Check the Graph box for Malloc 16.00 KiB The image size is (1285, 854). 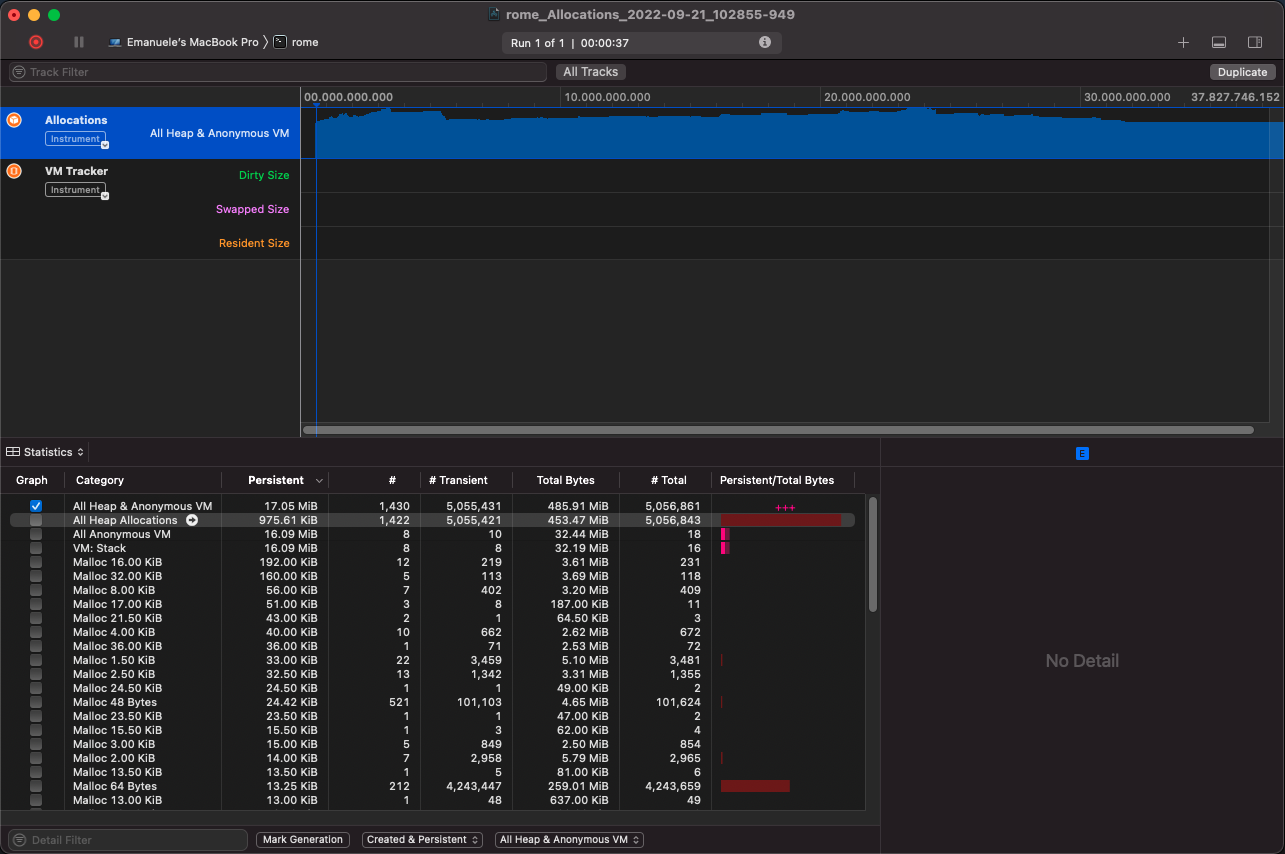click(x=36, y=562)
